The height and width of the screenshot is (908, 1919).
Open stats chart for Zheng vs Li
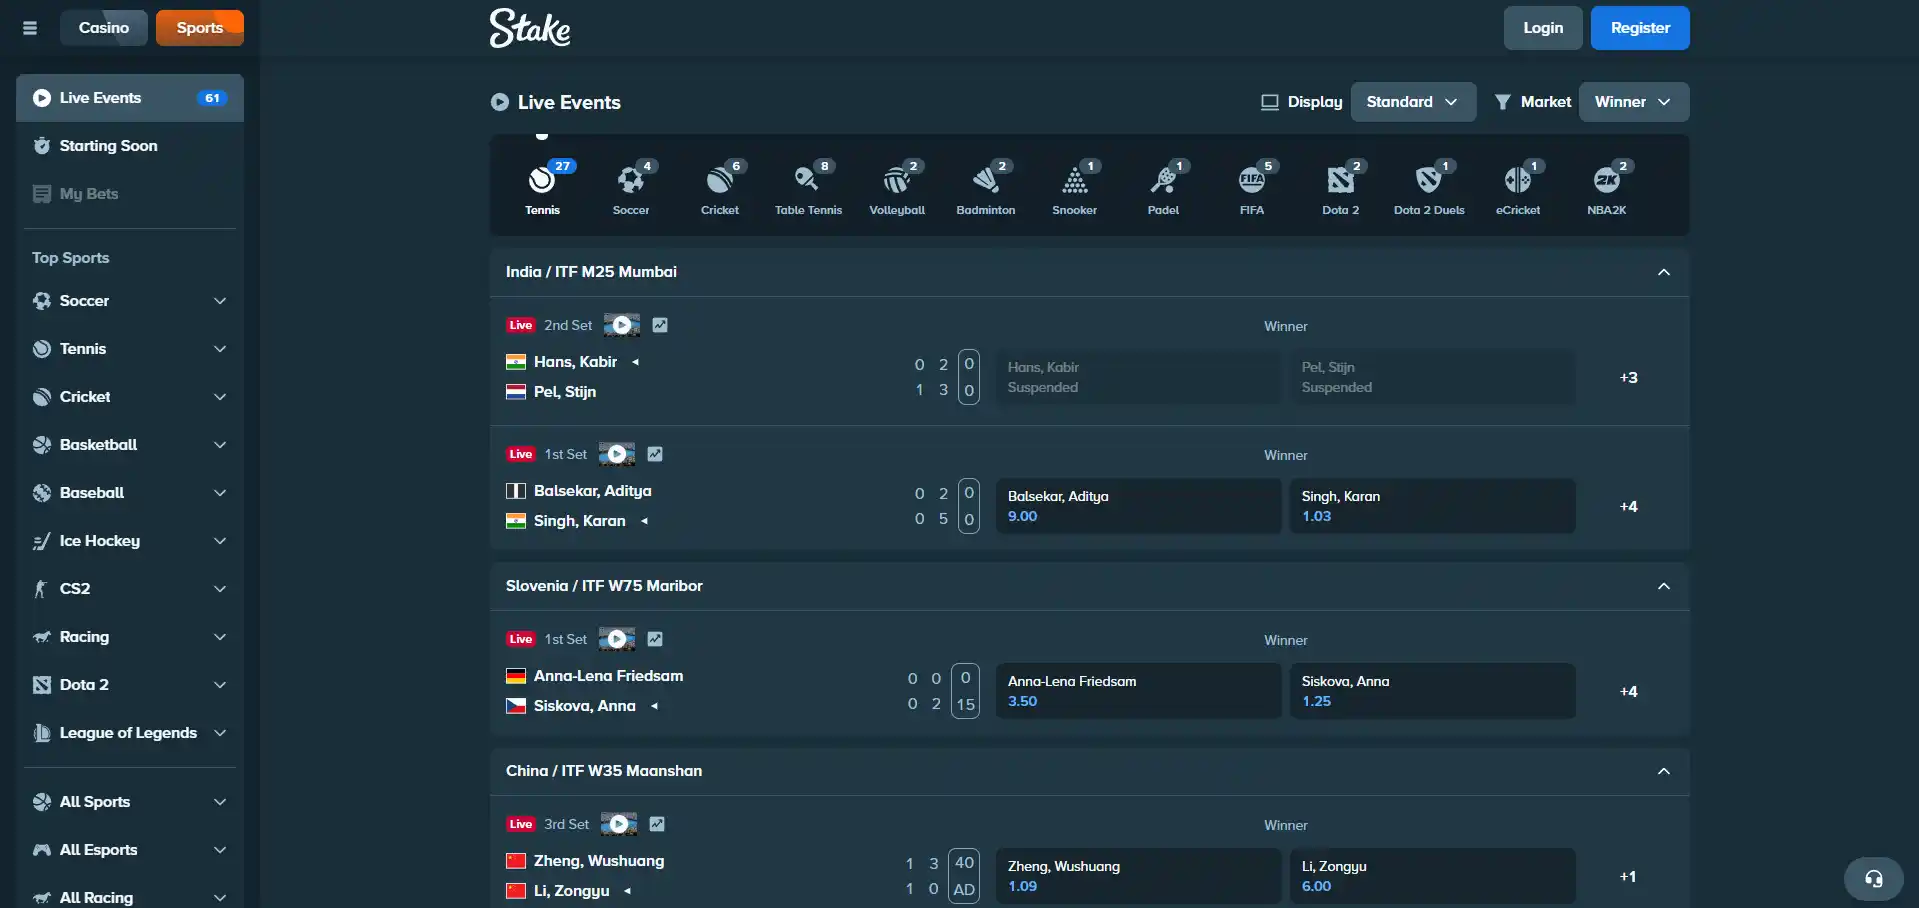(657, 824)
